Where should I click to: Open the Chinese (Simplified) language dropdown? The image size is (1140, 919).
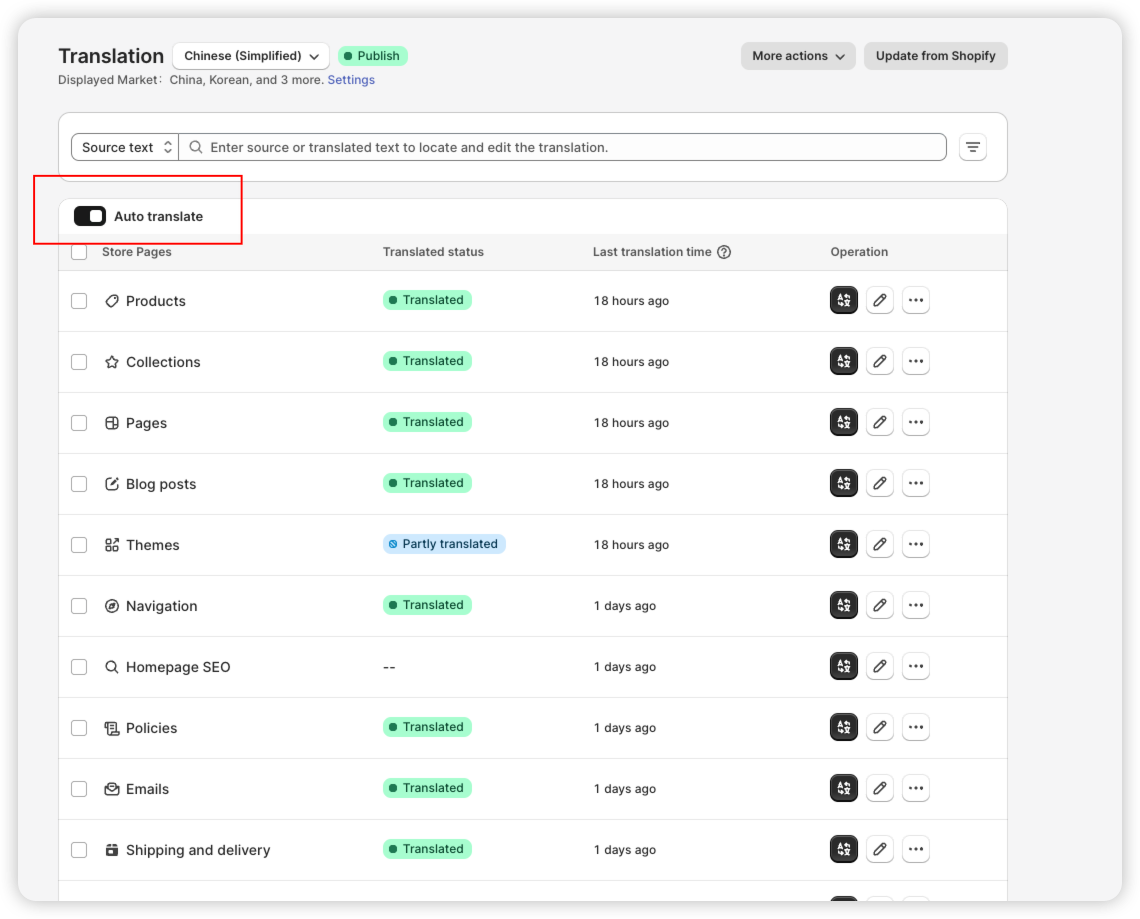(x=251, y=56)
